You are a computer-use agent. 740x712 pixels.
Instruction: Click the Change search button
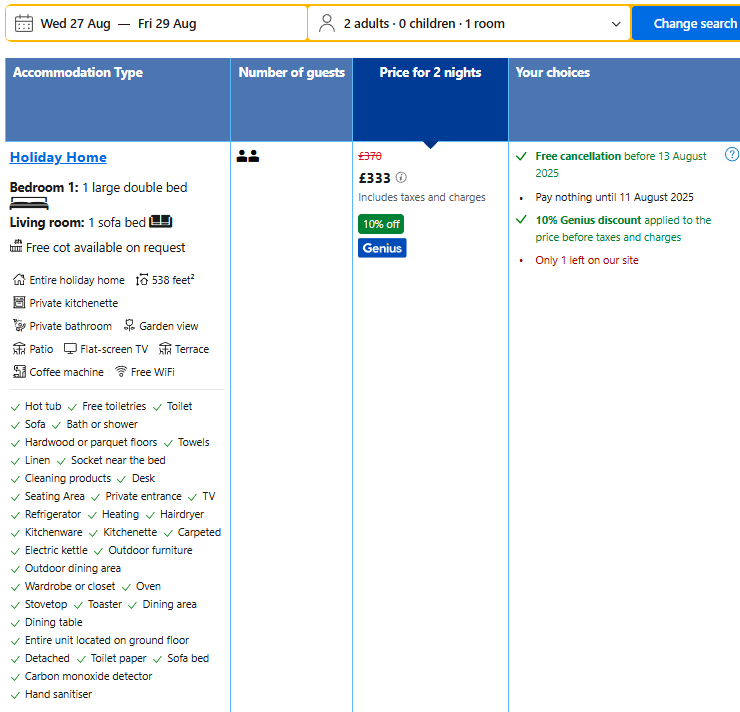tap(686, 24)
